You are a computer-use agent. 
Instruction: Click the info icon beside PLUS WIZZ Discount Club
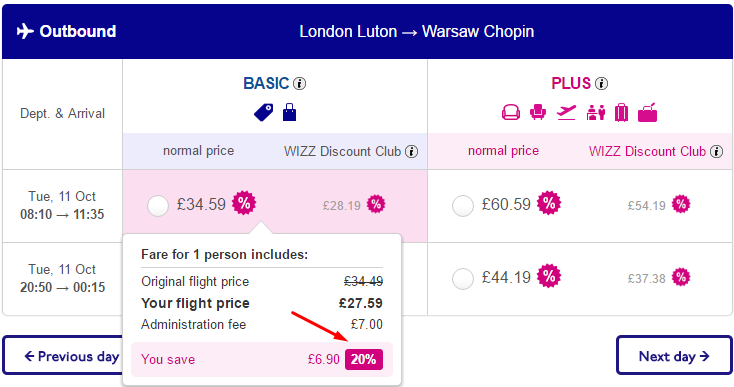pyautogui.click(x=716, y=152)
